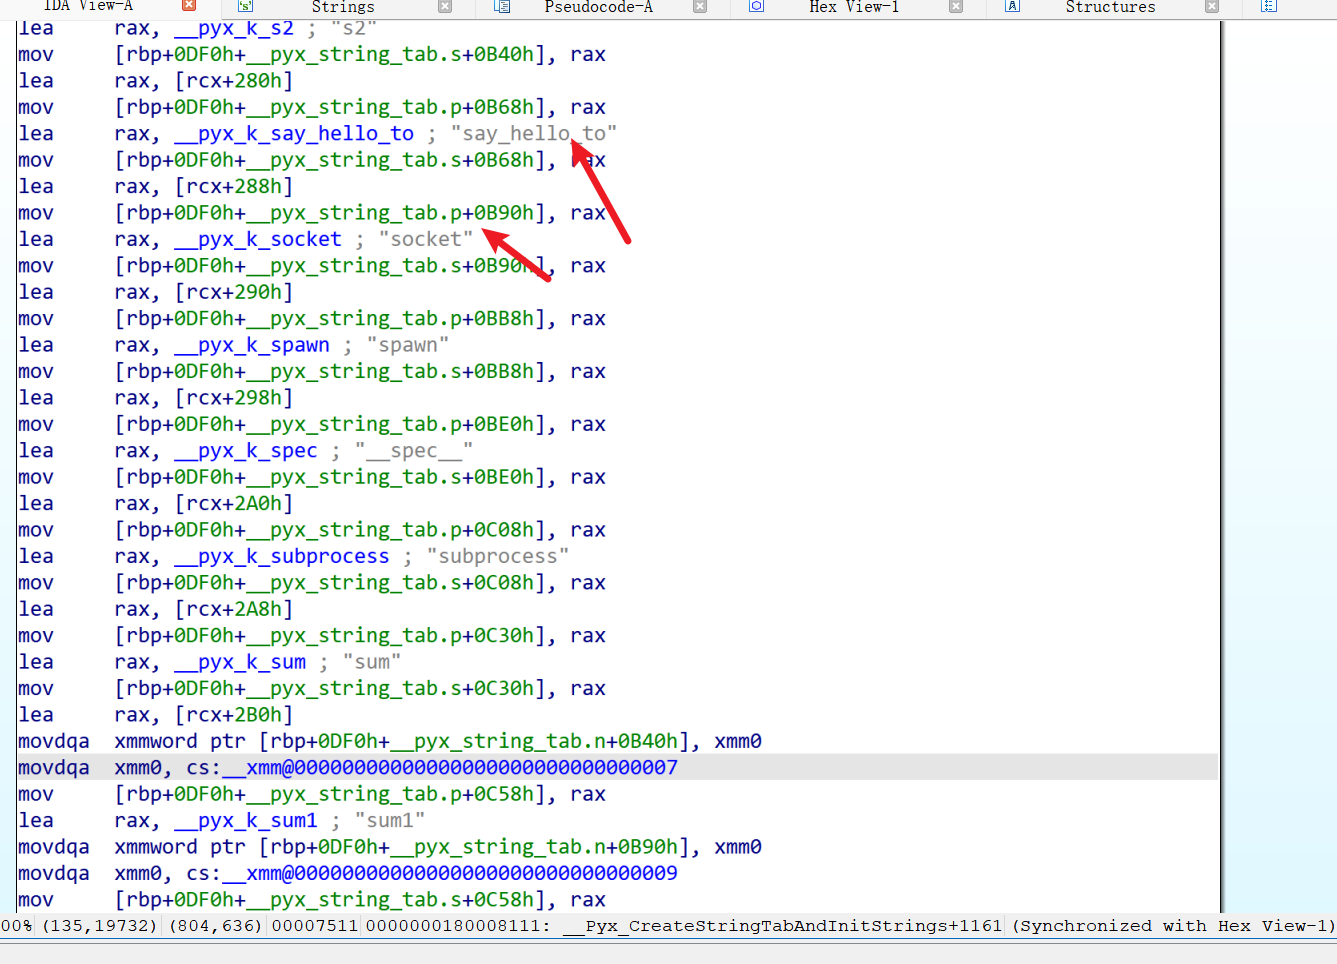Click the [rcx+2A8h] operand

[234, 610]
